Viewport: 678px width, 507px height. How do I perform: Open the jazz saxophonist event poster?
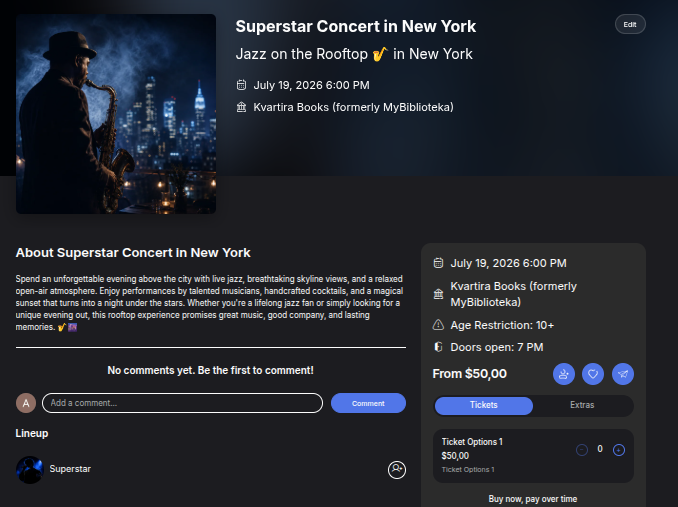click(116, 114)
